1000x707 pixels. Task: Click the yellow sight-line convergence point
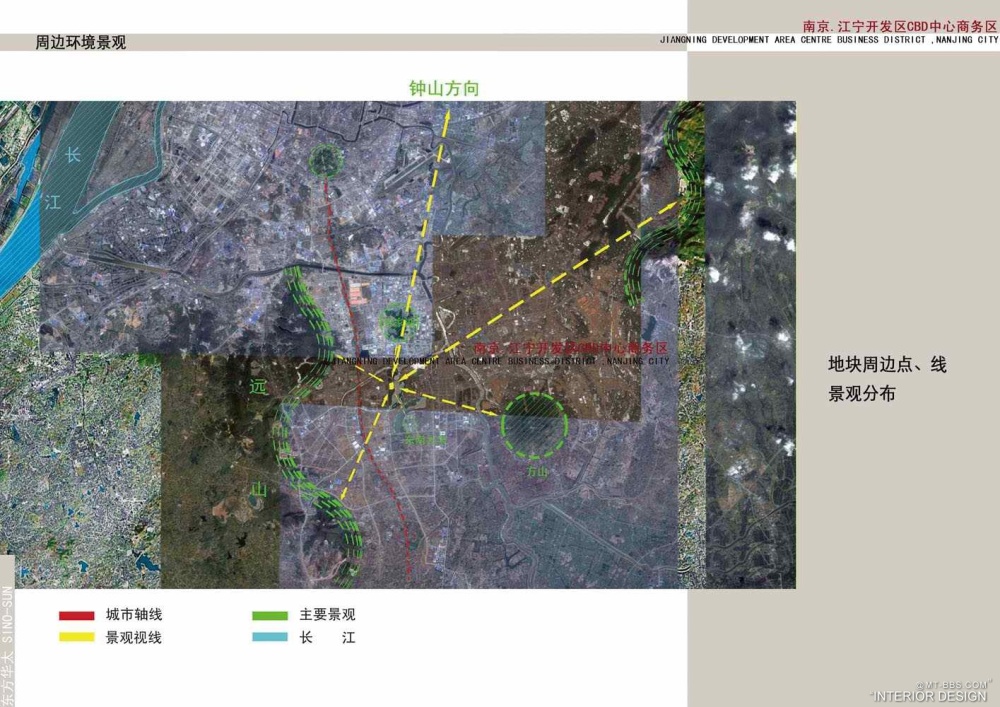pyautogui.click(x=394, y=385)
